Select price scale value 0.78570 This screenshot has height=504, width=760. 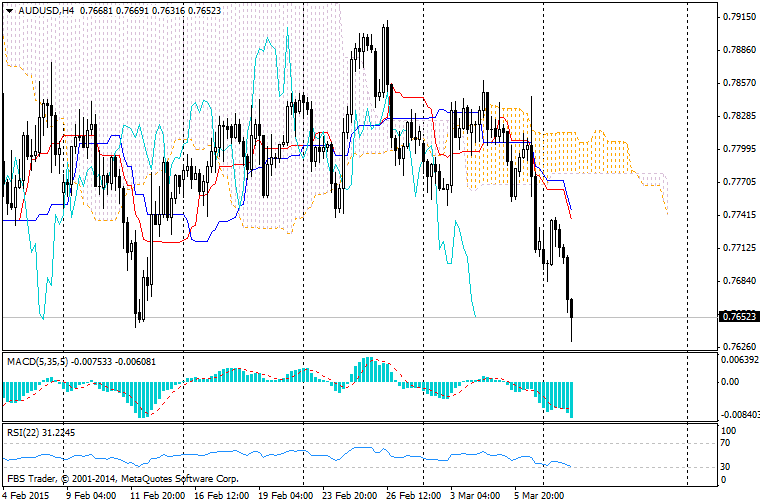click(739, 82)
